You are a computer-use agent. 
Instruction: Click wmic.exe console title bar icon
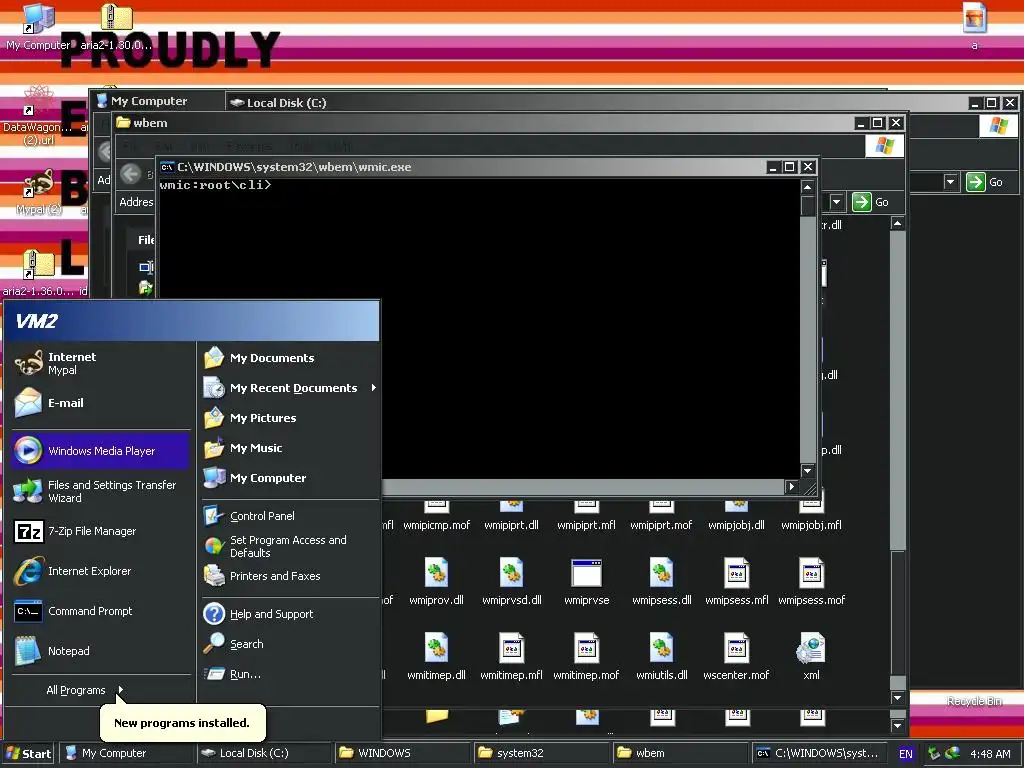click(167, 167)
